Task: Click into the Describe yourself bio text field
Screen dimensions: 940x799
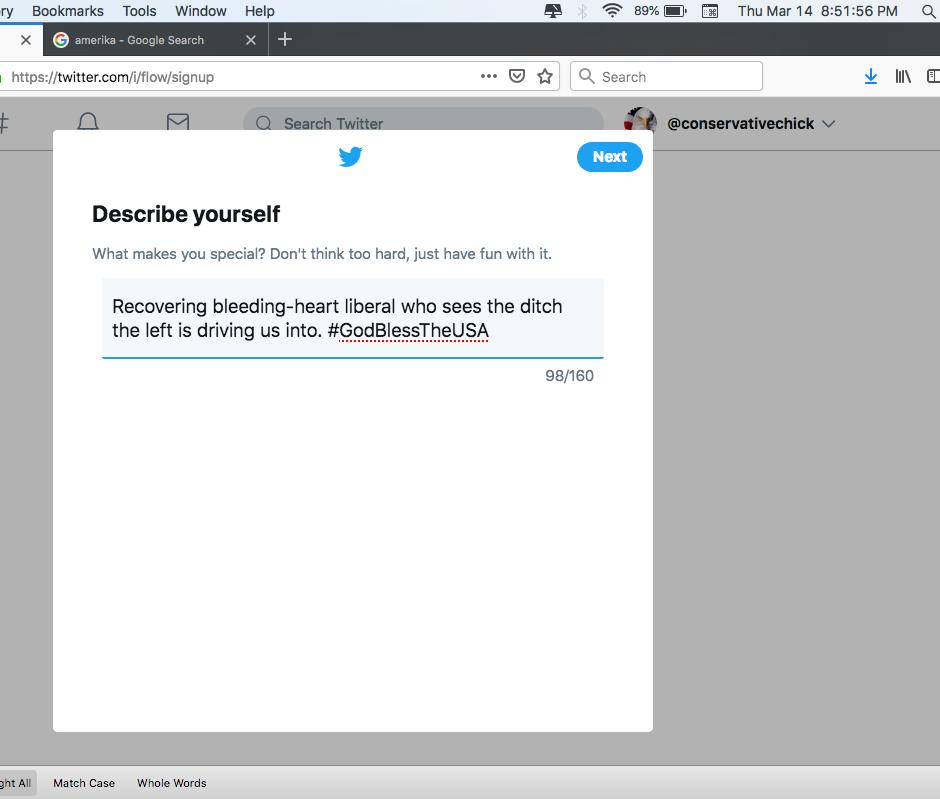Action: click(352, 318)
